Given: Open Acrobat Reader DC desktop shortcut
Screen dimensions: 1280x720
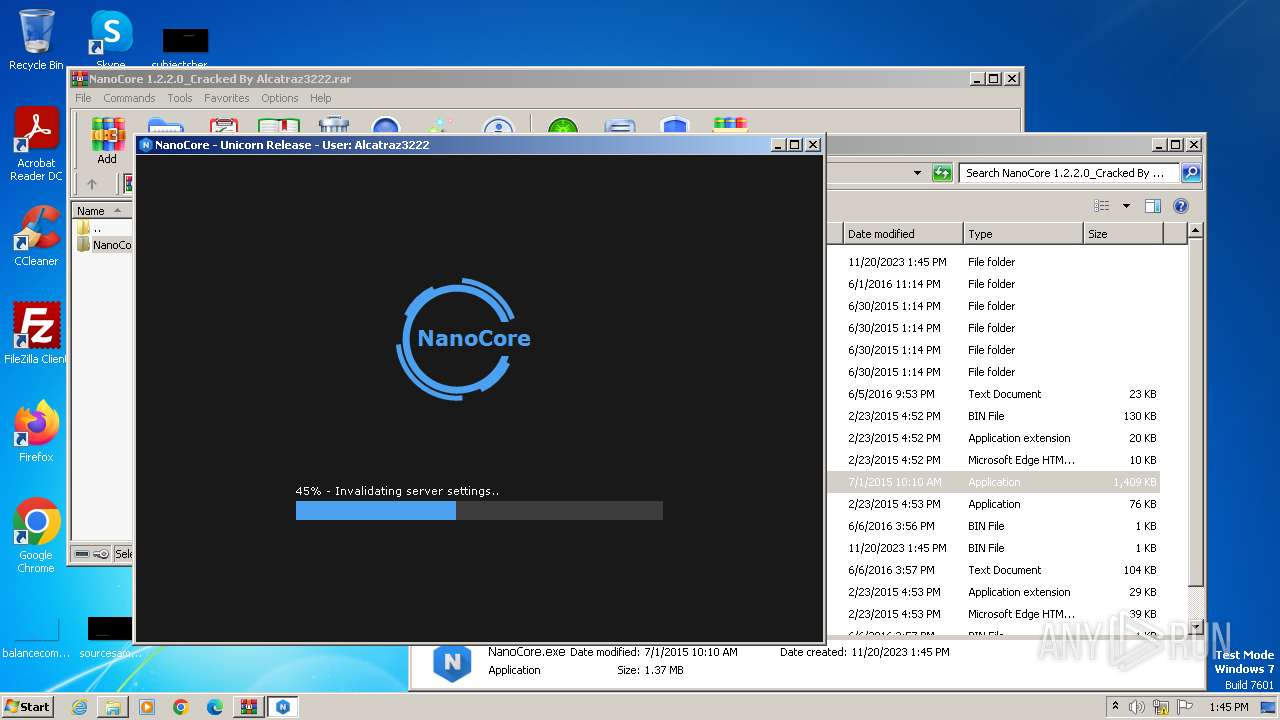Looking at the screenshot, I should point(36,145).
